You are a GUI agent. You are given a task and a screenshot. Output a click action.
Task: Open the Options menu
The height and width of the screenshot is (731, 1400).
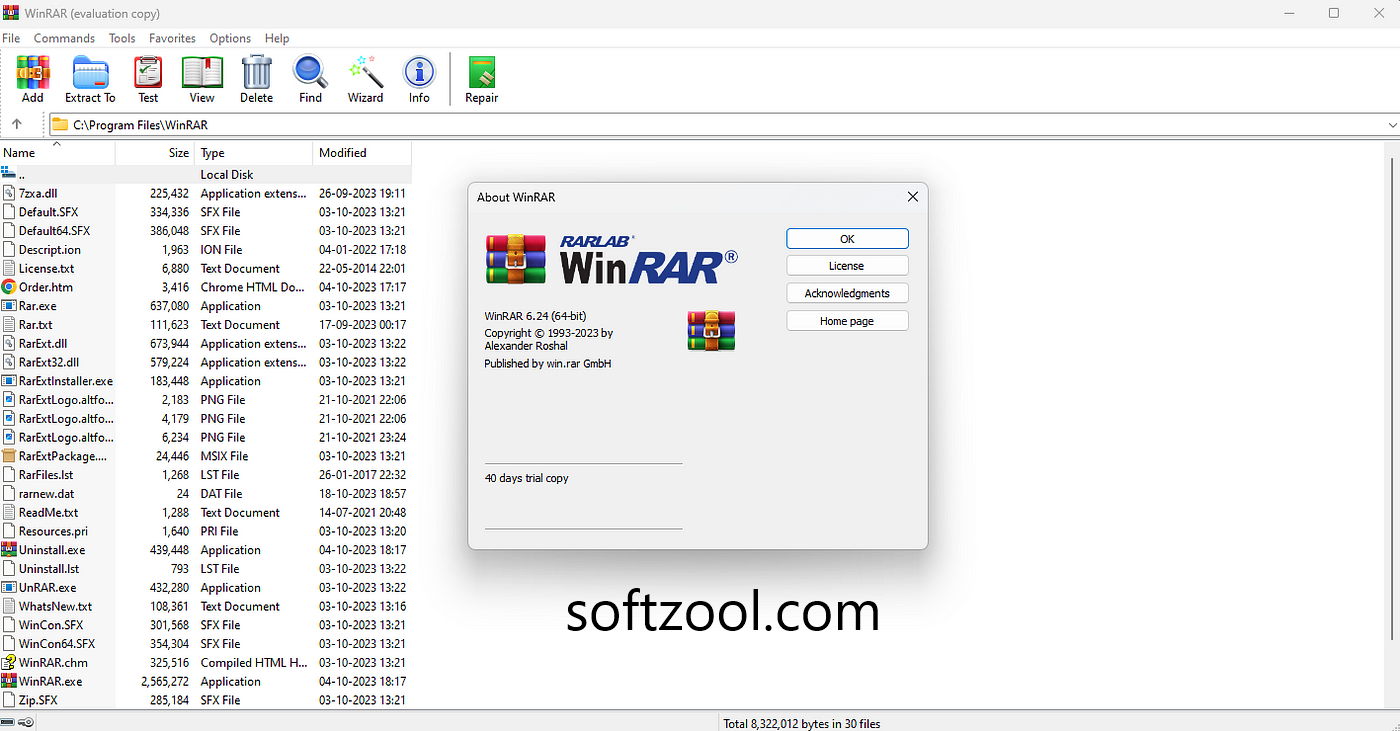230,38
